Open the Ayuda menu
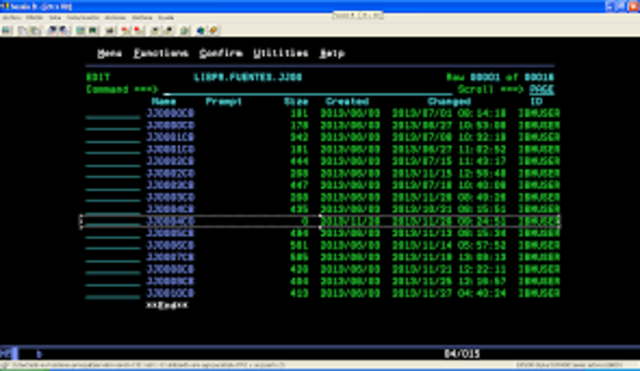The image size is (640, 371). click(166, 18)
